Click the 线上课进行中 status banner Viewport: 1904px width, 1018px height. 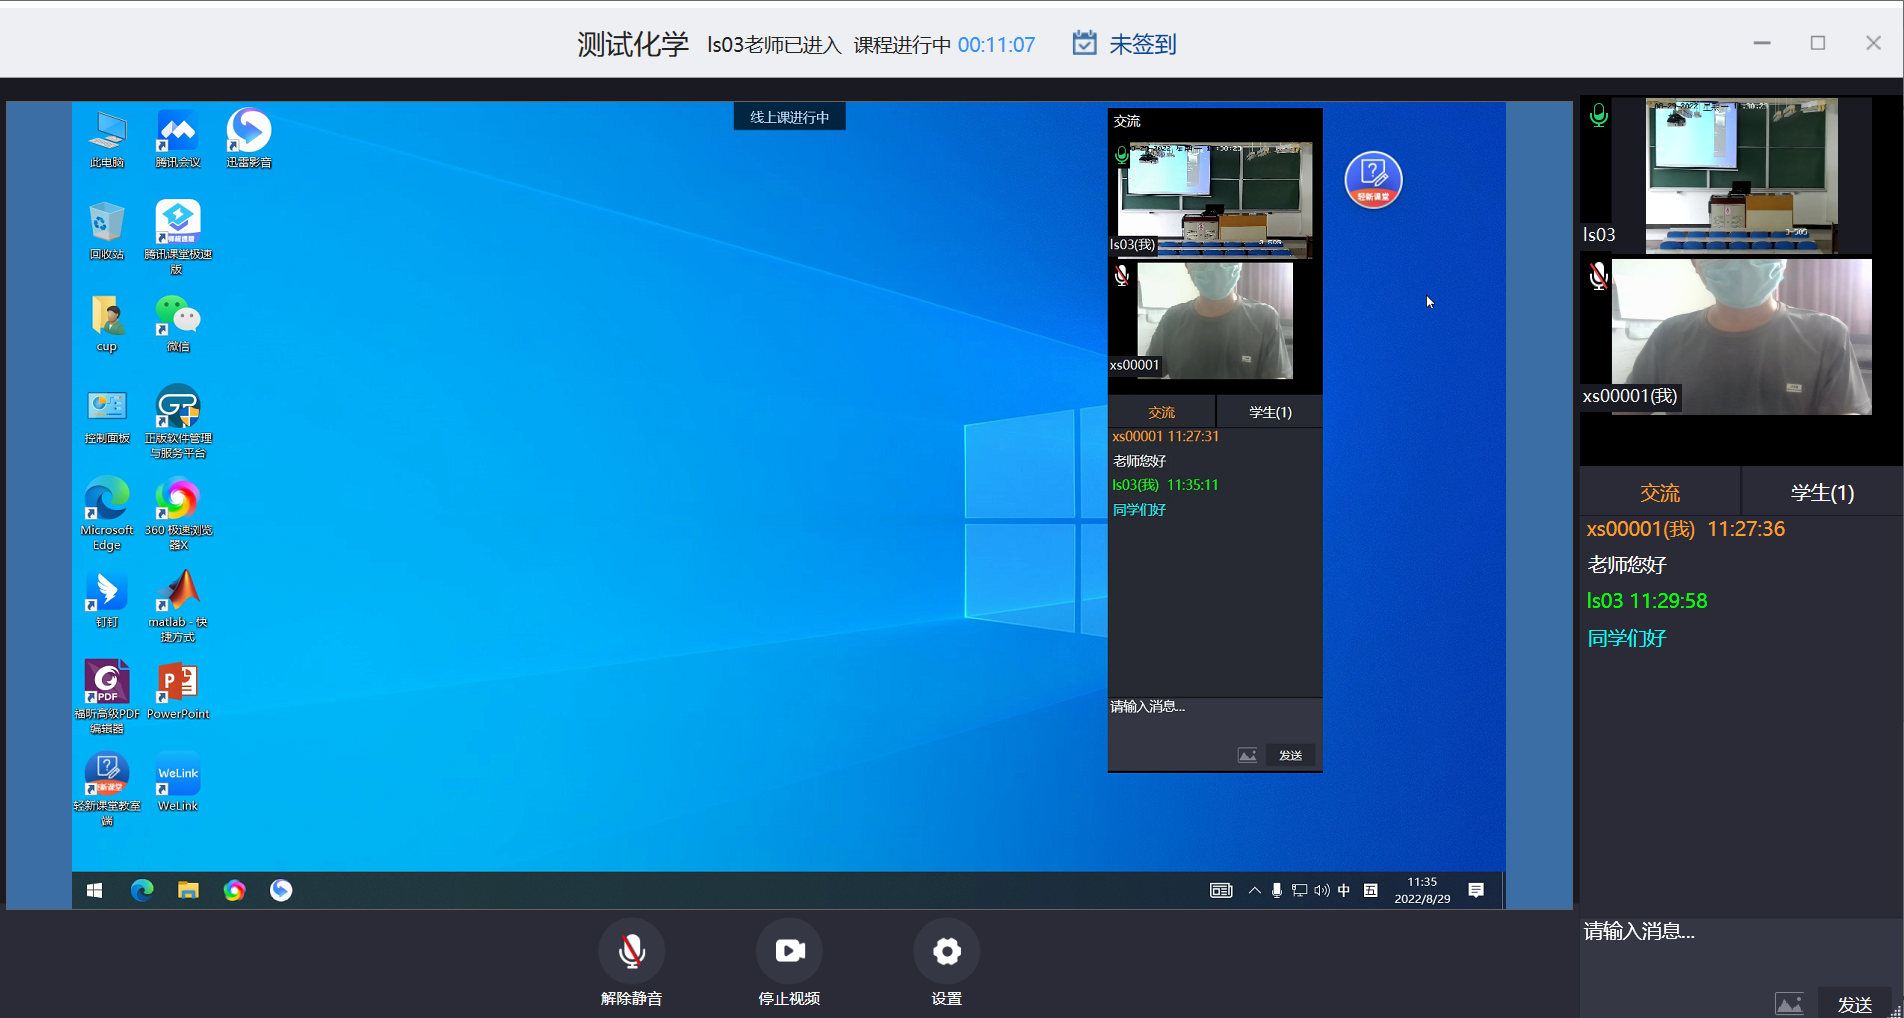point(789,117)
